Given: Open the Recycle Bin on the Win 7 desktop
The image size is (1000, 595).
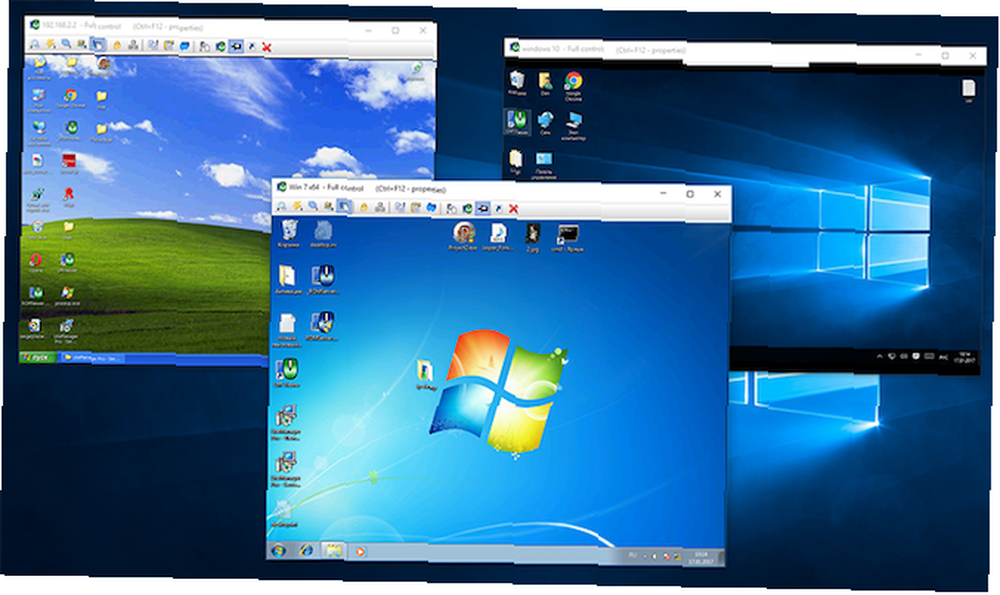Looking at the screenshot, I should [289, 233].
